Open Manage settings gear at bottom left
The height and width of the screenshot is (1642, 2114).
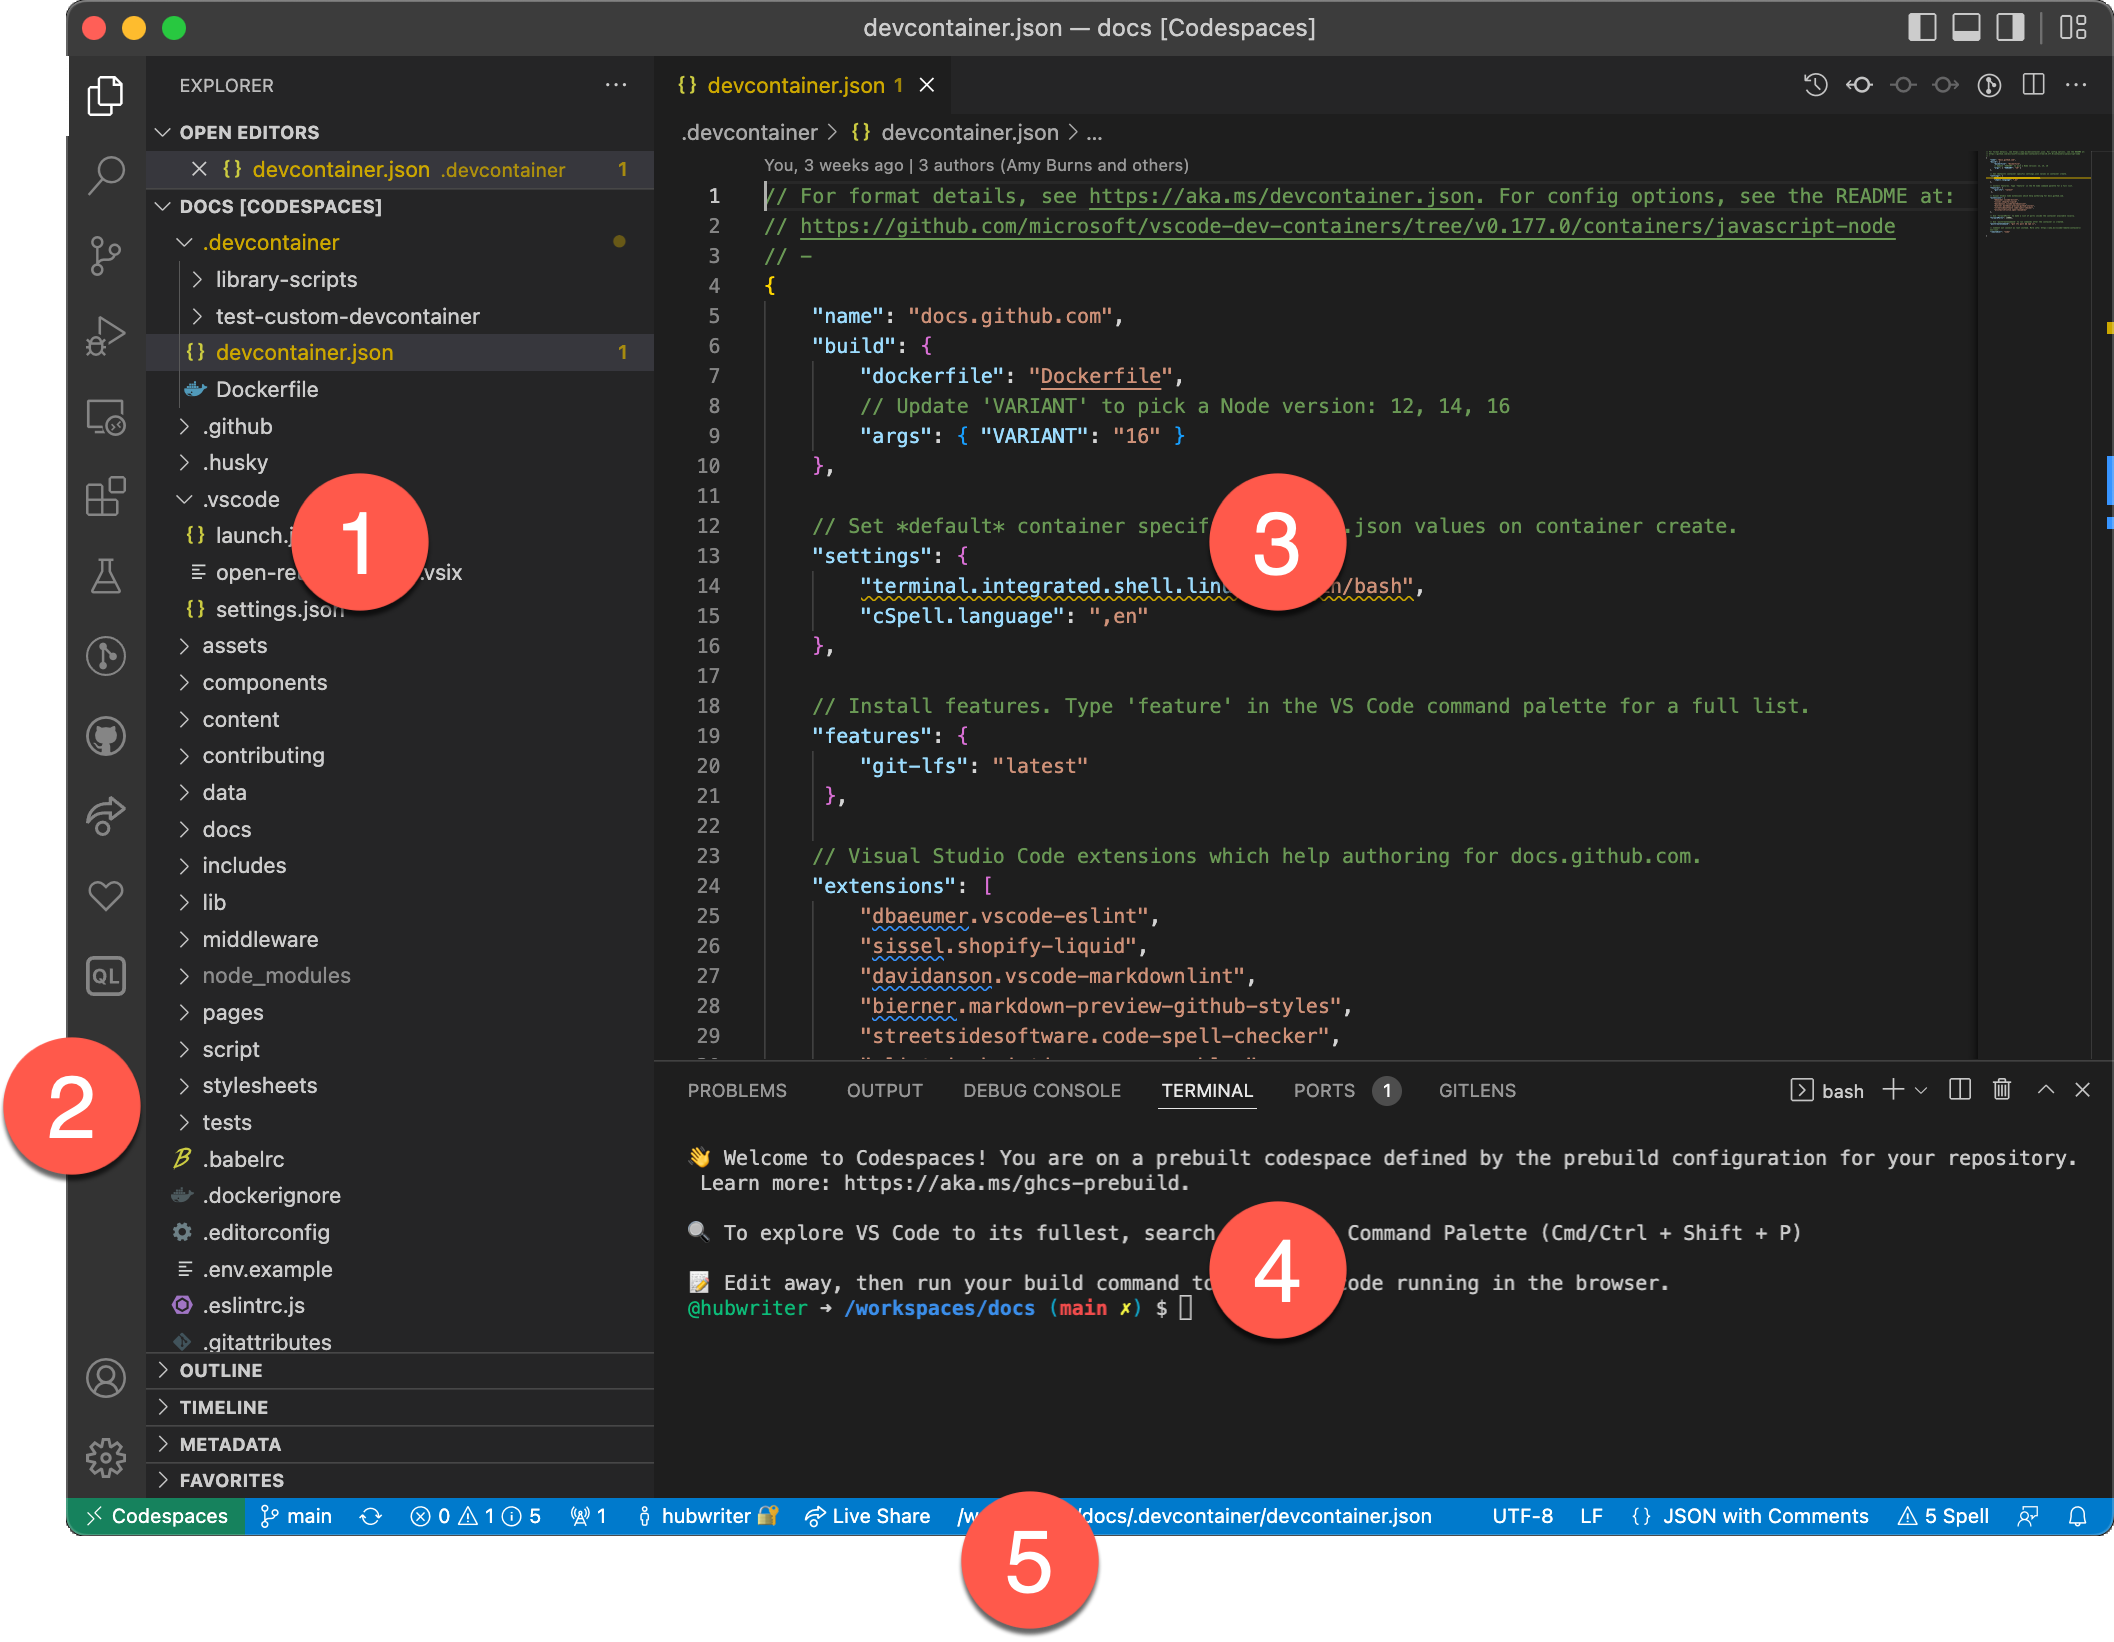(105, 1458)
